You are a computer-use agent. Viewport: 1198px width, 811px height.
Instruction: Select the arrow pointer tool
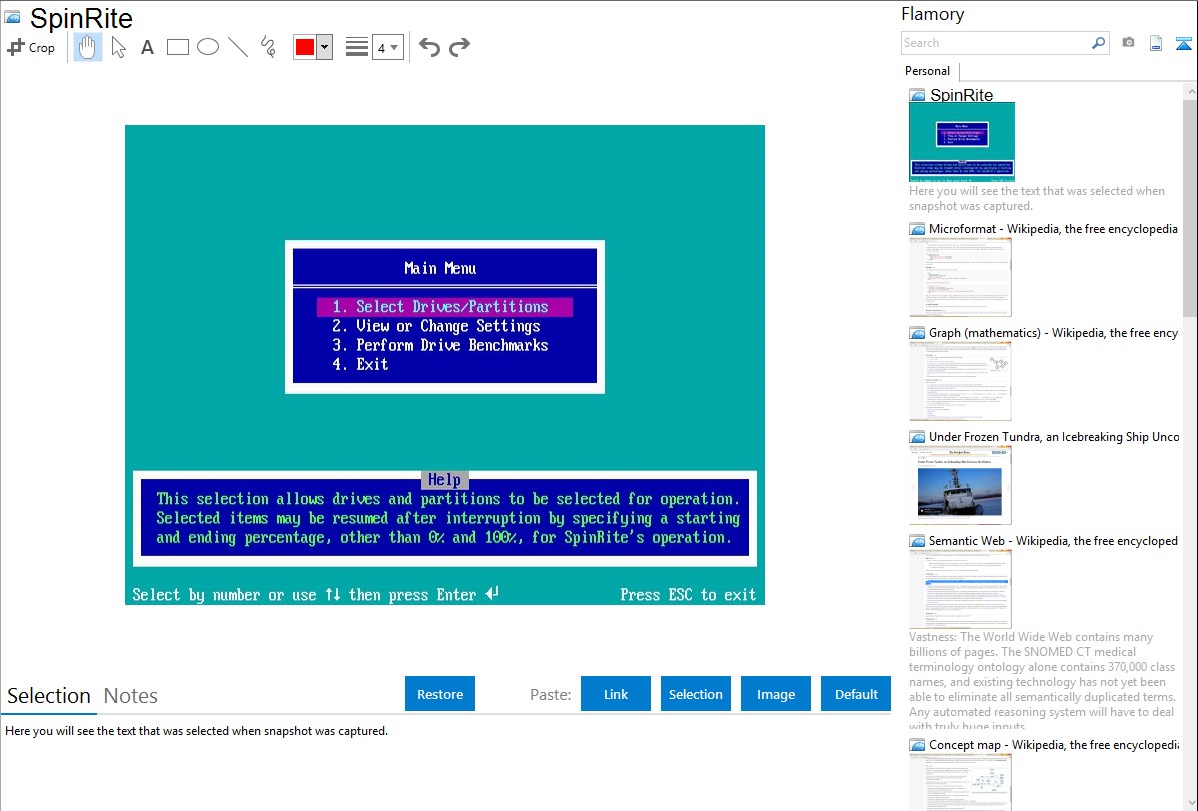118,47
